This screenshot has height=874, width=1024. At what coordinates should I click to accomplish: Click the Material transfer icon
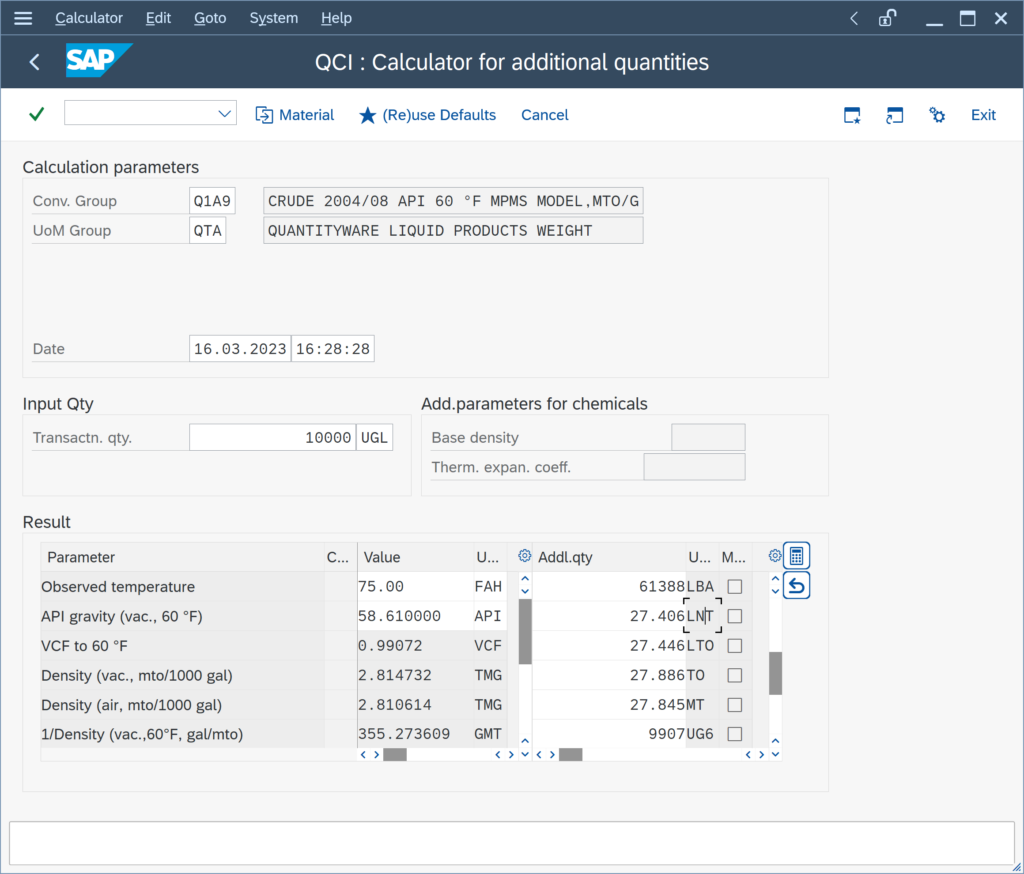tap(264, 115)
